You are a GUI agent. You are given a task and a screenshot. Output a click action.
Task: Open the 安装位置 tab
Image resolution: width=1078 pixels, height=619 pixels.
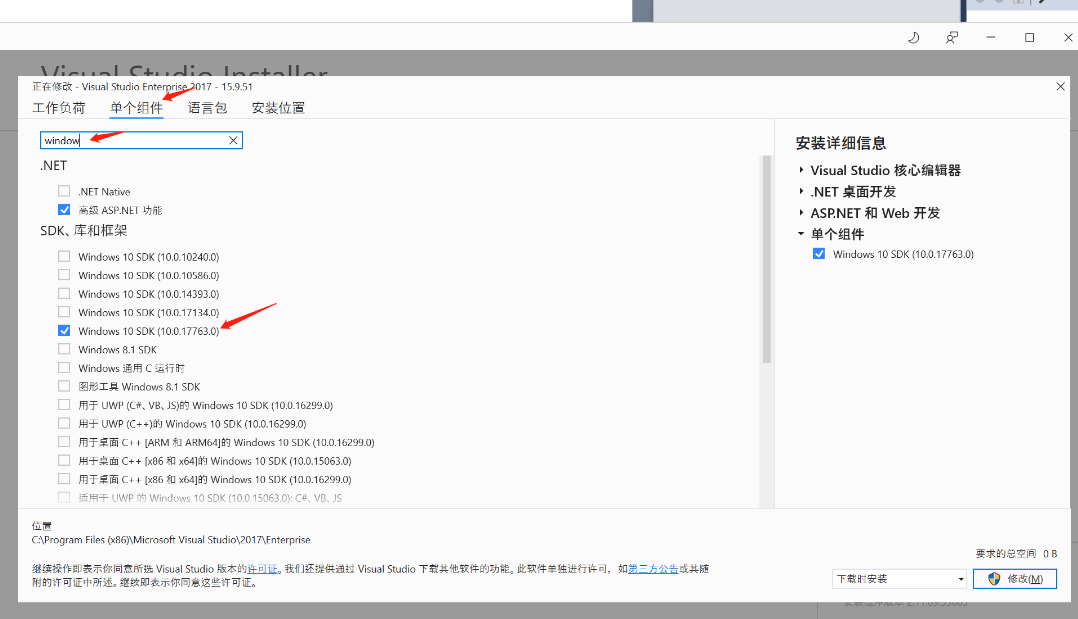click(x=278, y=108)
